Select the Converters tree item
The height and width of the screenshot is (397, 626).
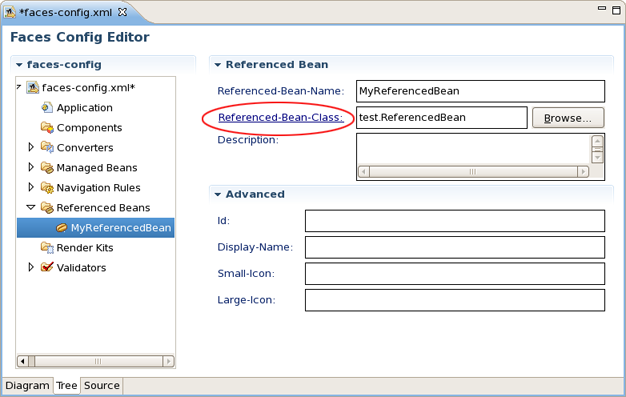point(85,148)
